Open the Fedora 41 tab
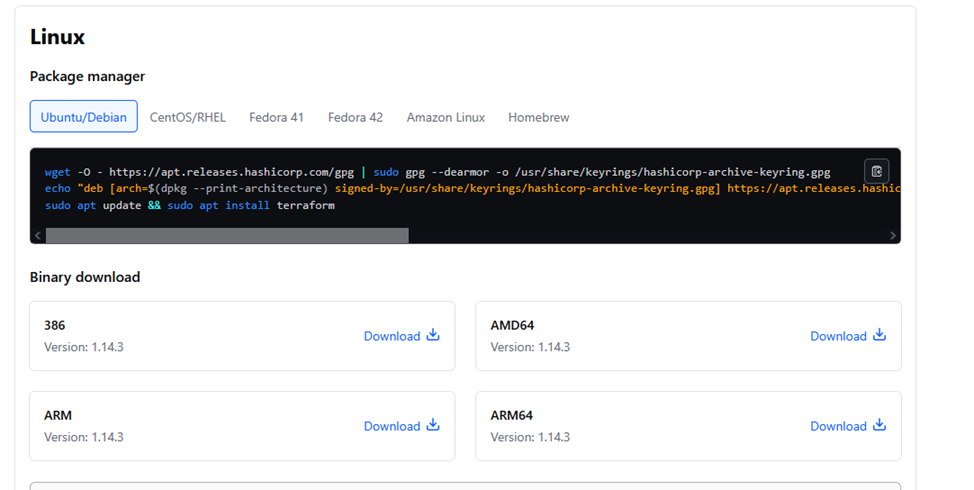Image resolution: width=974 pixels, height=490 pixels. click(276, 117)
